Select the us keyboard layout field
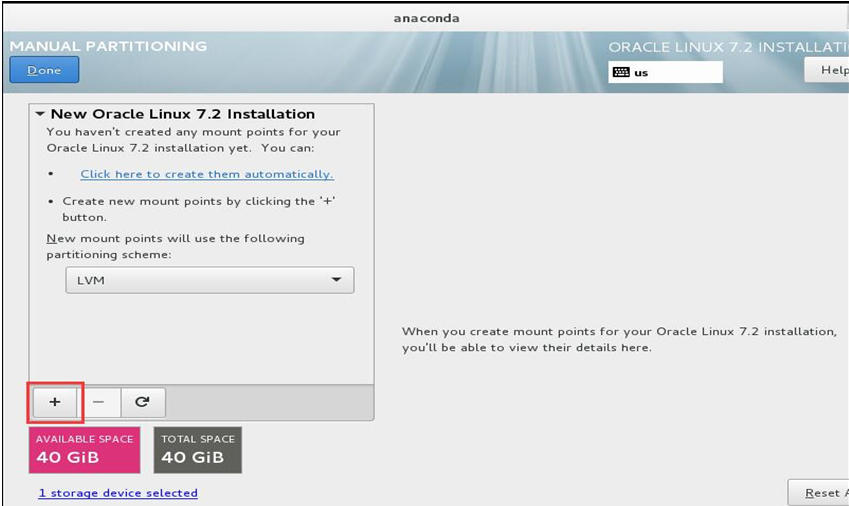The width and height of the screenshot is (849, 506). pos(665,73)
